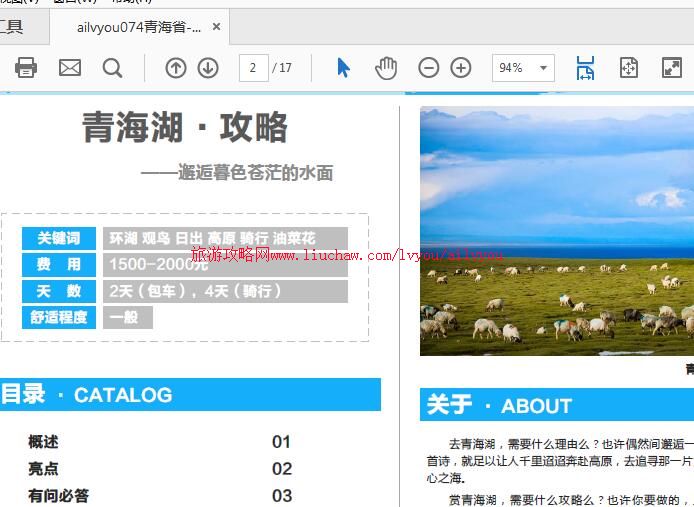The height and width of the screenshot is (507, 694).
Task: Toggle full screen read mode icon
Action: [672, 68]
